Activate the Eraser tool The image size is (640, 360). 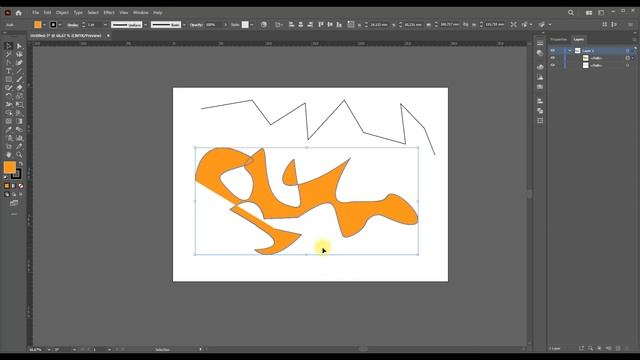click(x=19, y=88)
